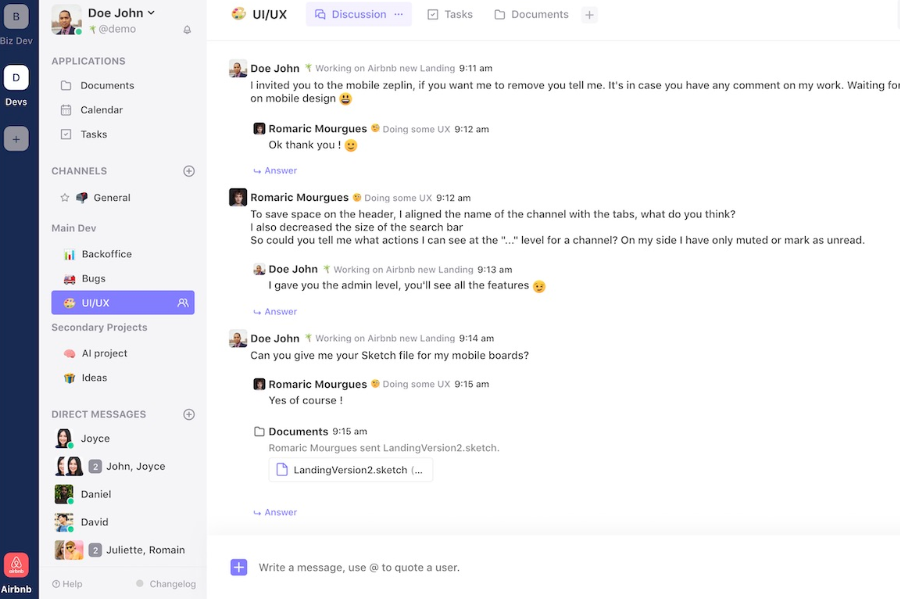Star the General channel
This screenshot has height=599, width=900.
(65, 198)
